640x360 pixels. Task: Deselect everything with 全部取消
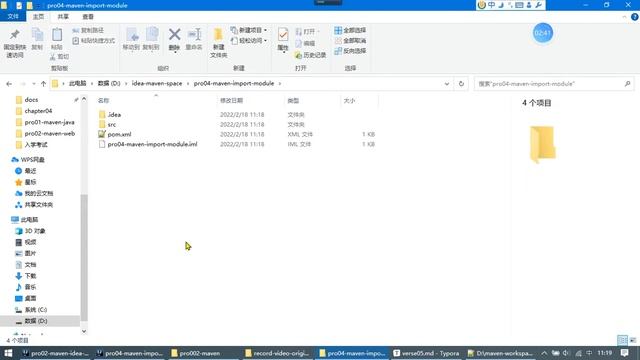click(350, 41)
